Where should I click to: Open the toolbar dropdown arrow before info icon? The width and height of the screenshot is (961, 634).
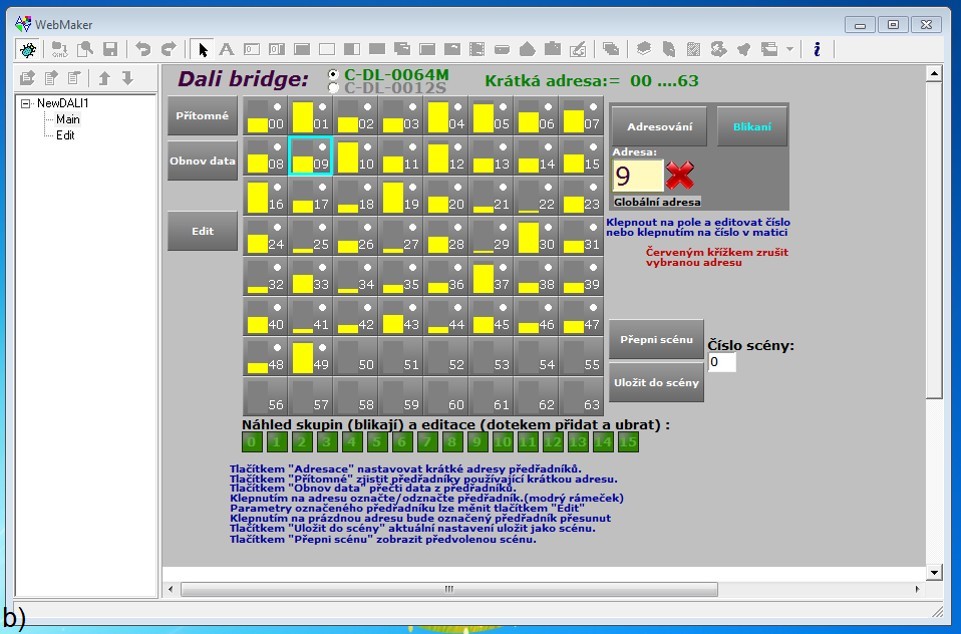point(789,49)
